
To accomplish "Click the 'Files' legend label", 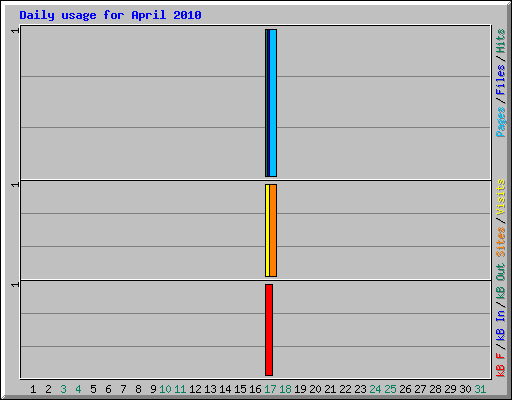I will (x=501, y=79).
